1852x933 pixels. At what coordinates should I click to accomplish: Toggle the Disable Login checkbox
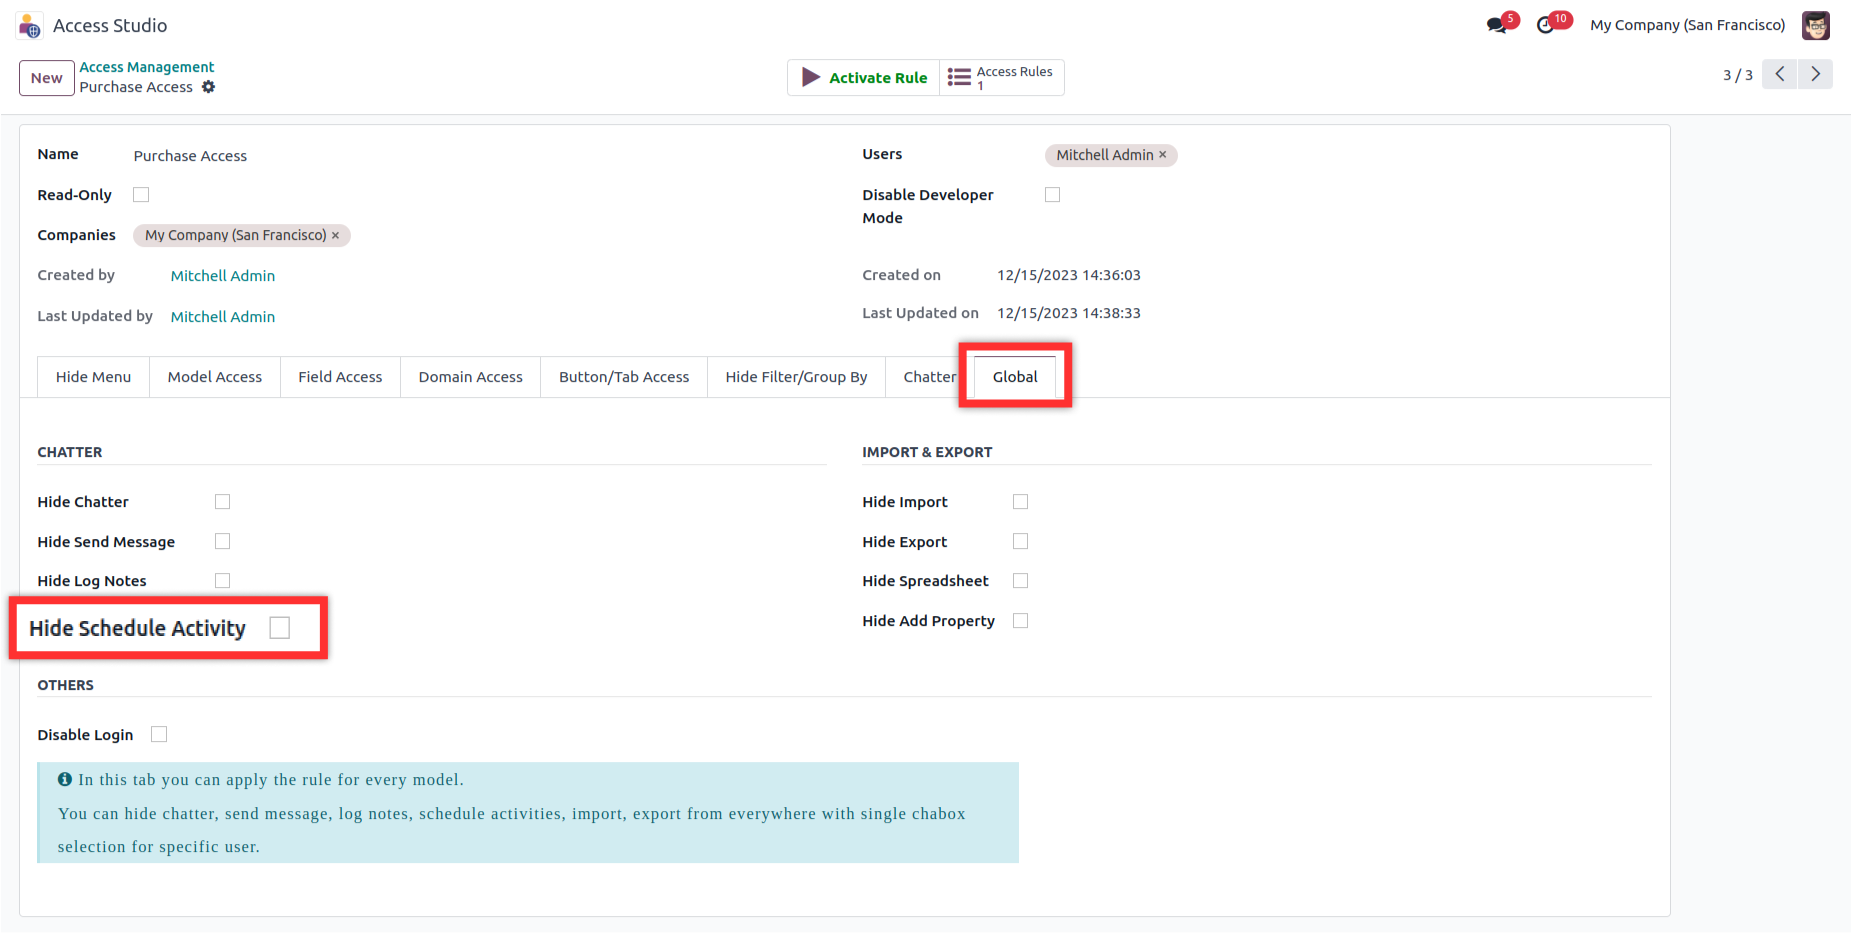pyautogui.click(x=159, y=734)
